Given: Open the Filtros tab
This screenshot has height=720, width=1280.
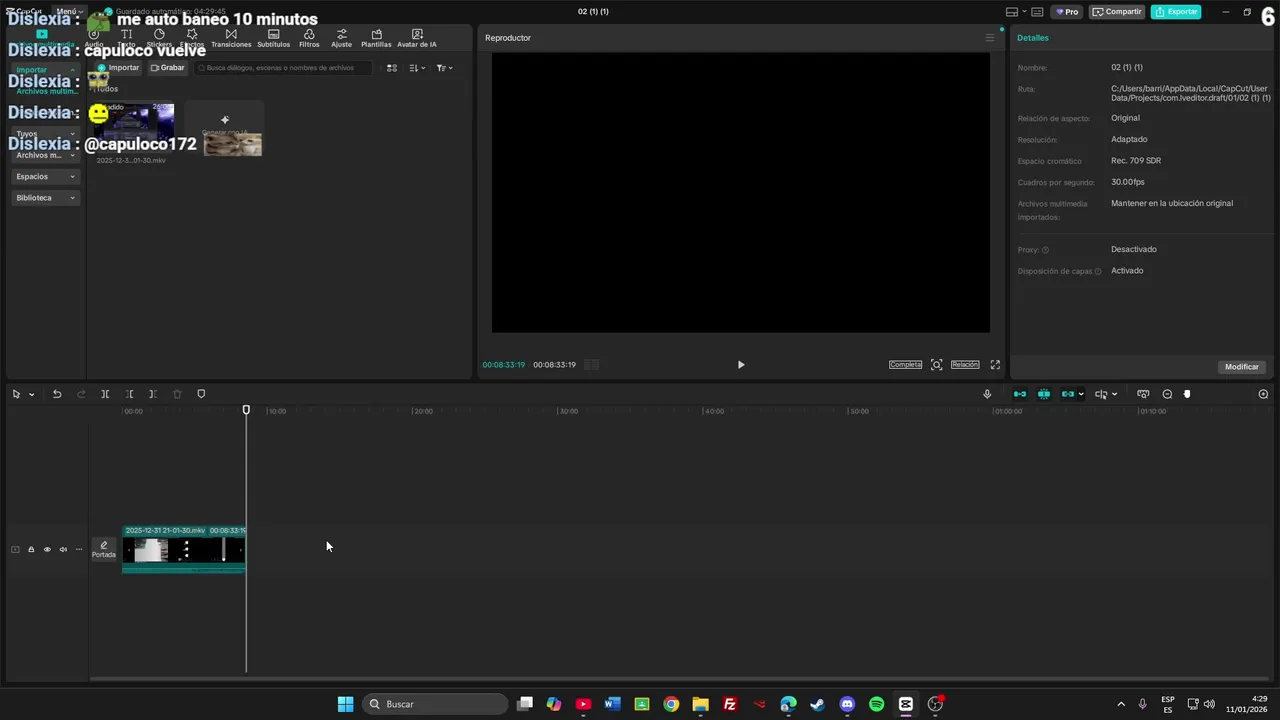Looking at the screenshot, I should 309,38.
